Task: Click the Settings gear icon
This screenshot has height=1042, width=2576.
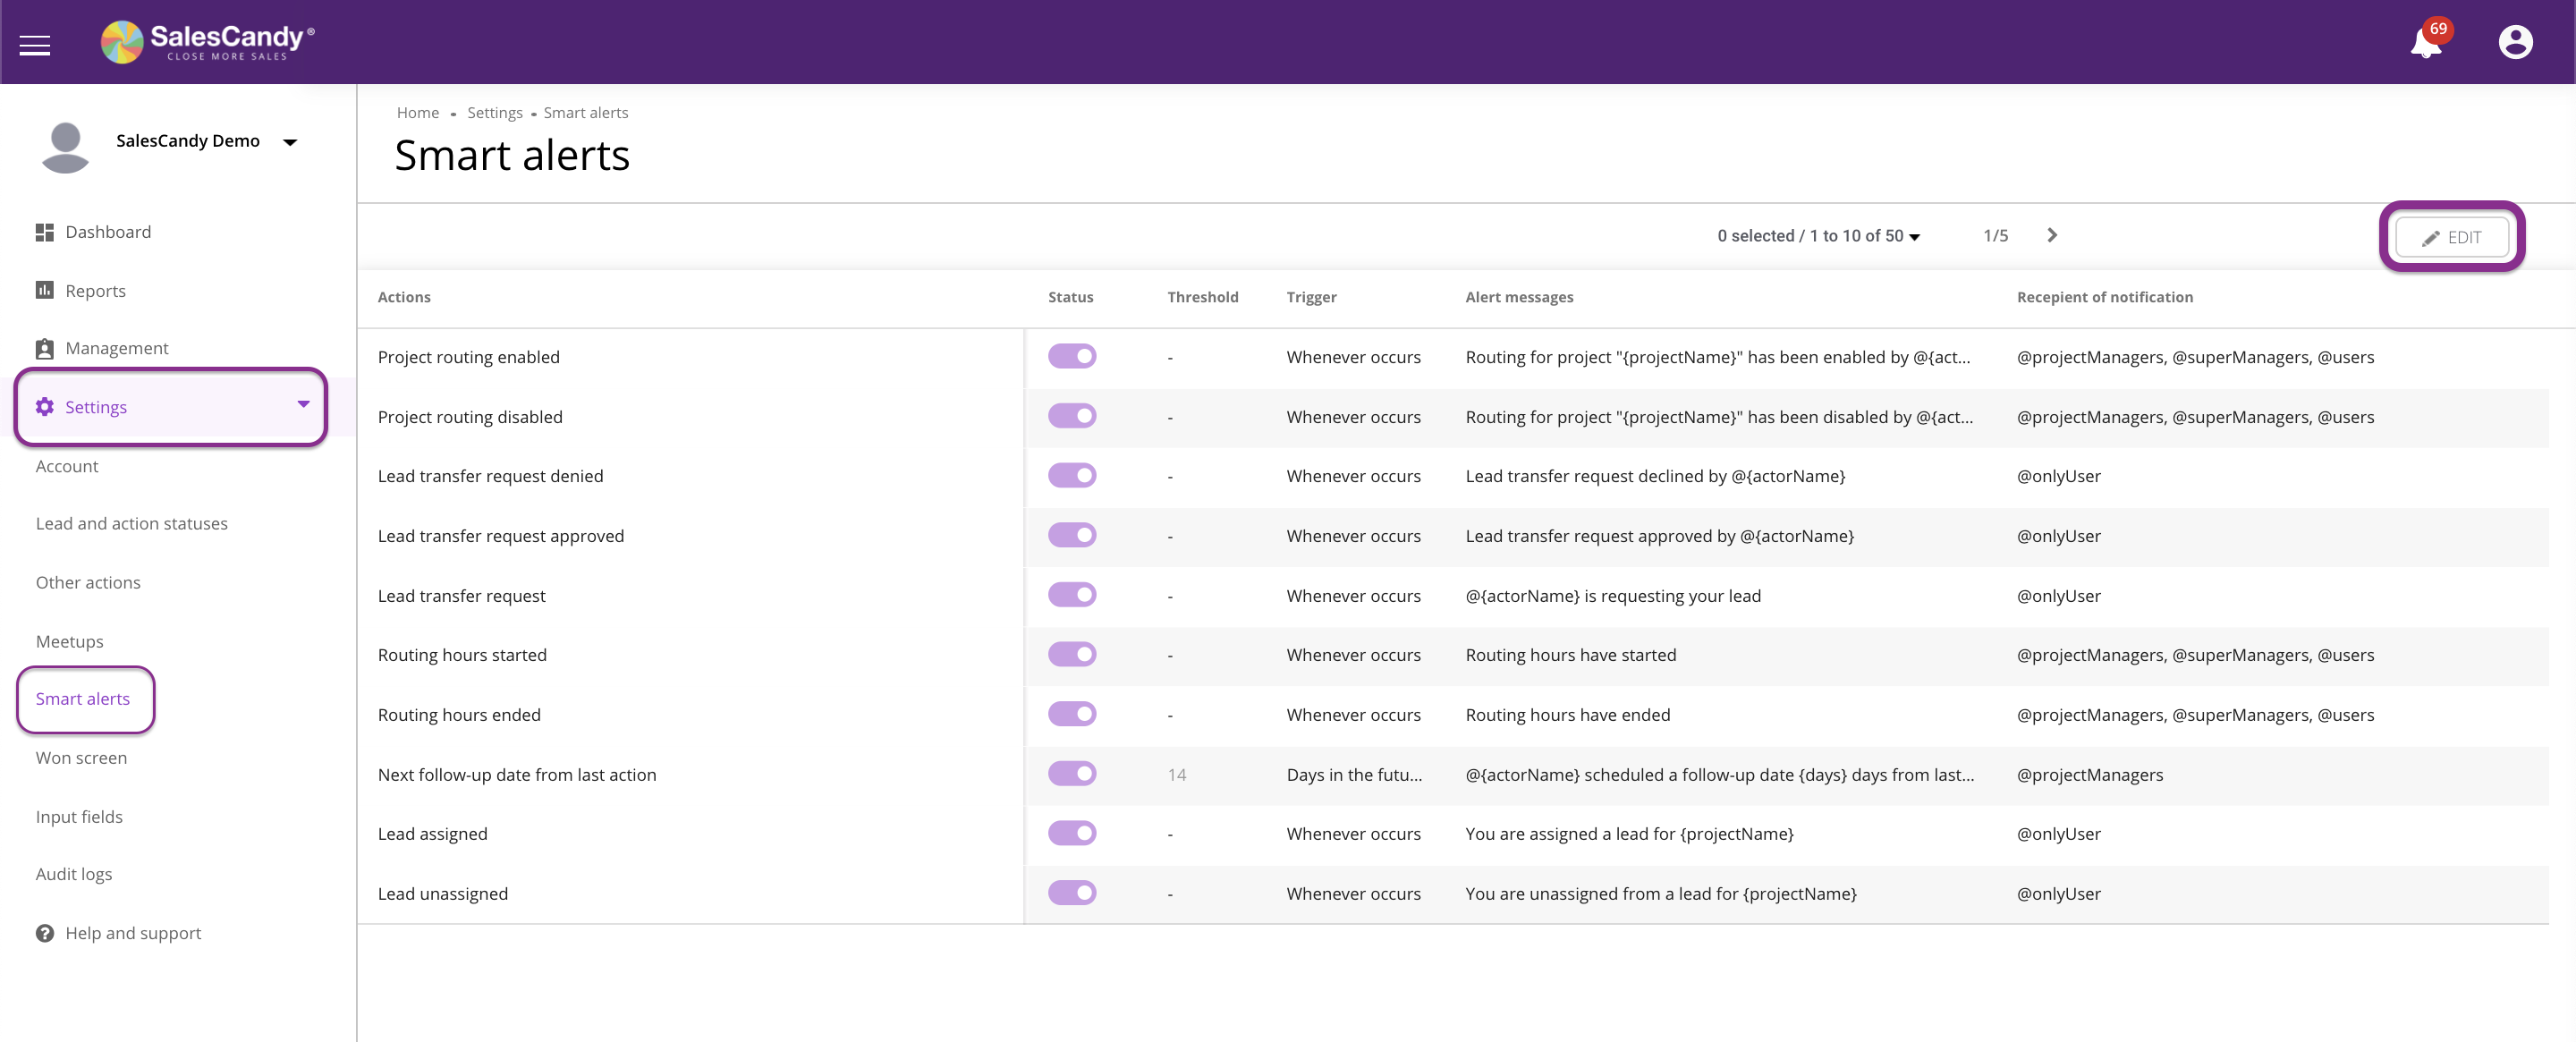Action: tap(45, 407)
